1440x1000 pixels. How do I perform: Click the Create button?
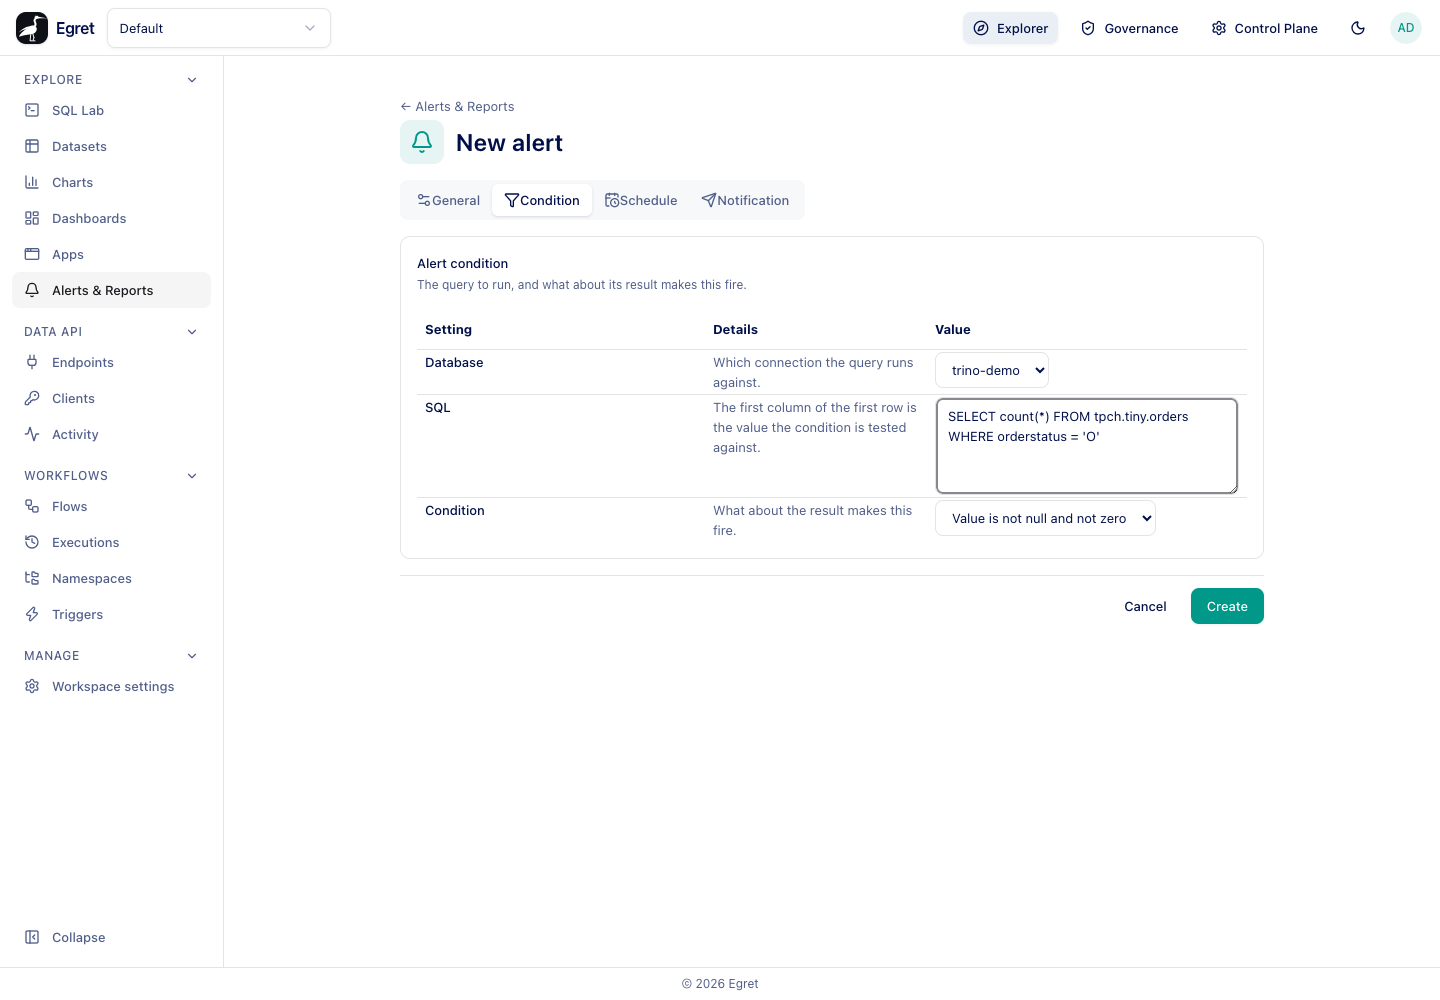point(1227,606)
